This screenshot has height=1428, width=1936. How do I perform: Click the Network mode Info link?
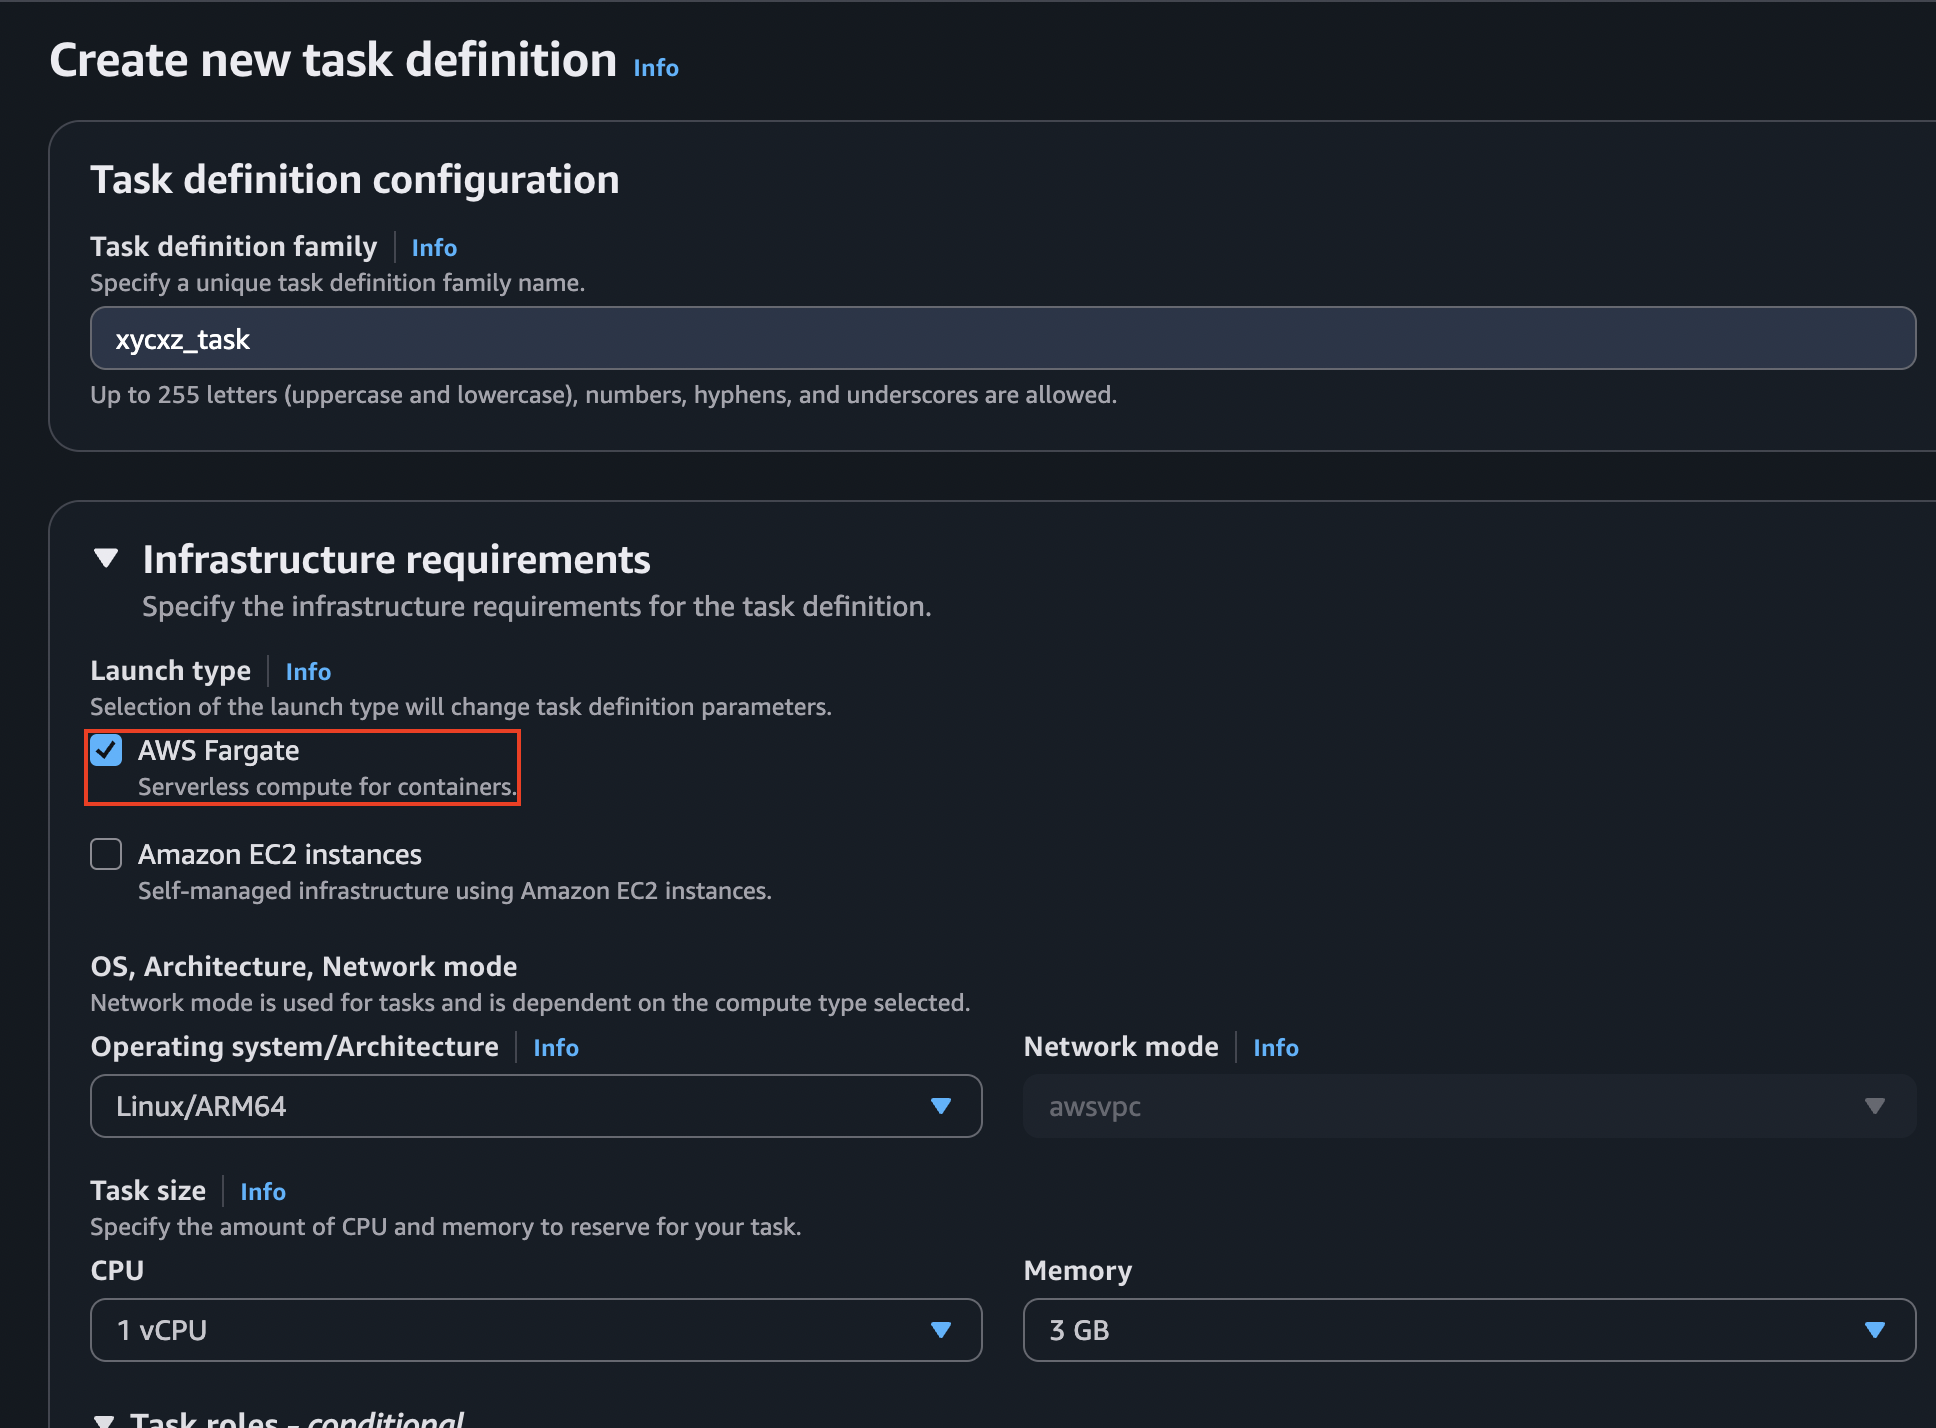tap(1276, 1047)
